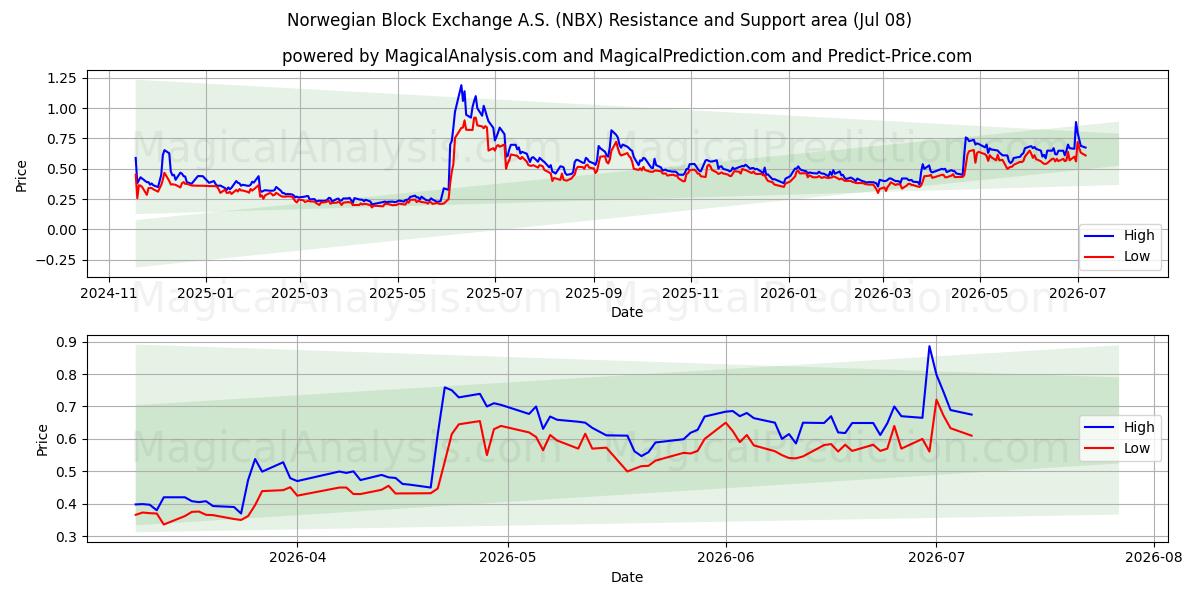This screenshot has height=600, width=1200.
Task: Click the top chart y-axis tick '0.00'
Action: pyautogui.click(x=62, y=230)
